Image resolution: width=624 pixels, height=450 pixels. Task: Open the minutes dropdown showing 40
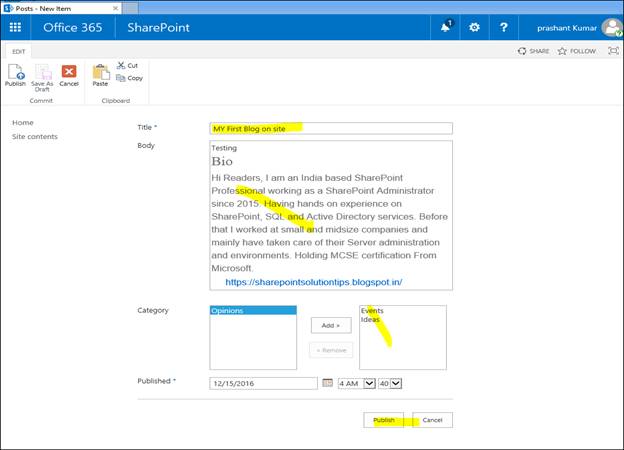tap(390, 383)
